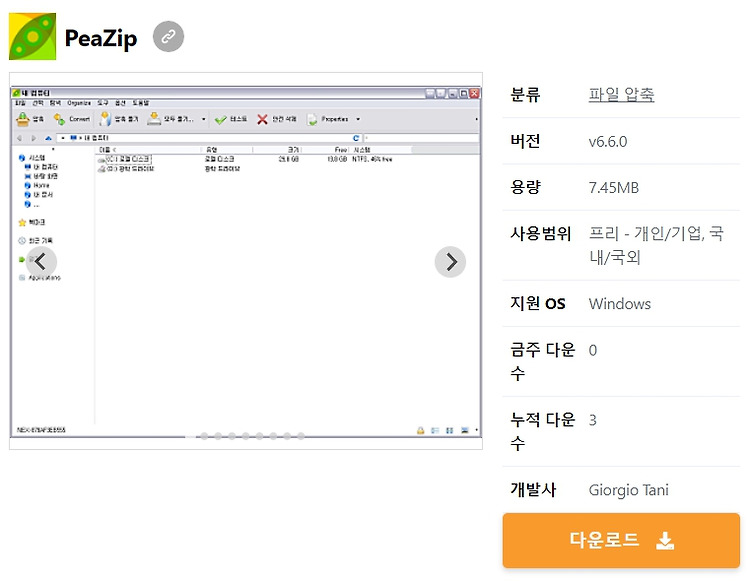This screenshot has width=750, height=581.
Task: Show the previous screenshot with the left arrow
Action: click(41, 262)
